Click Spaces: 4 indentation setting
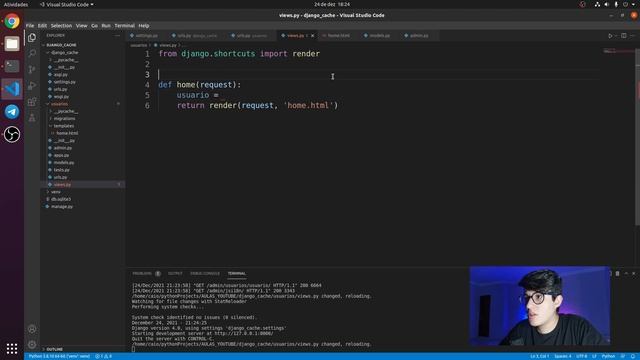The image size is (640, 360). coord(562,356)
